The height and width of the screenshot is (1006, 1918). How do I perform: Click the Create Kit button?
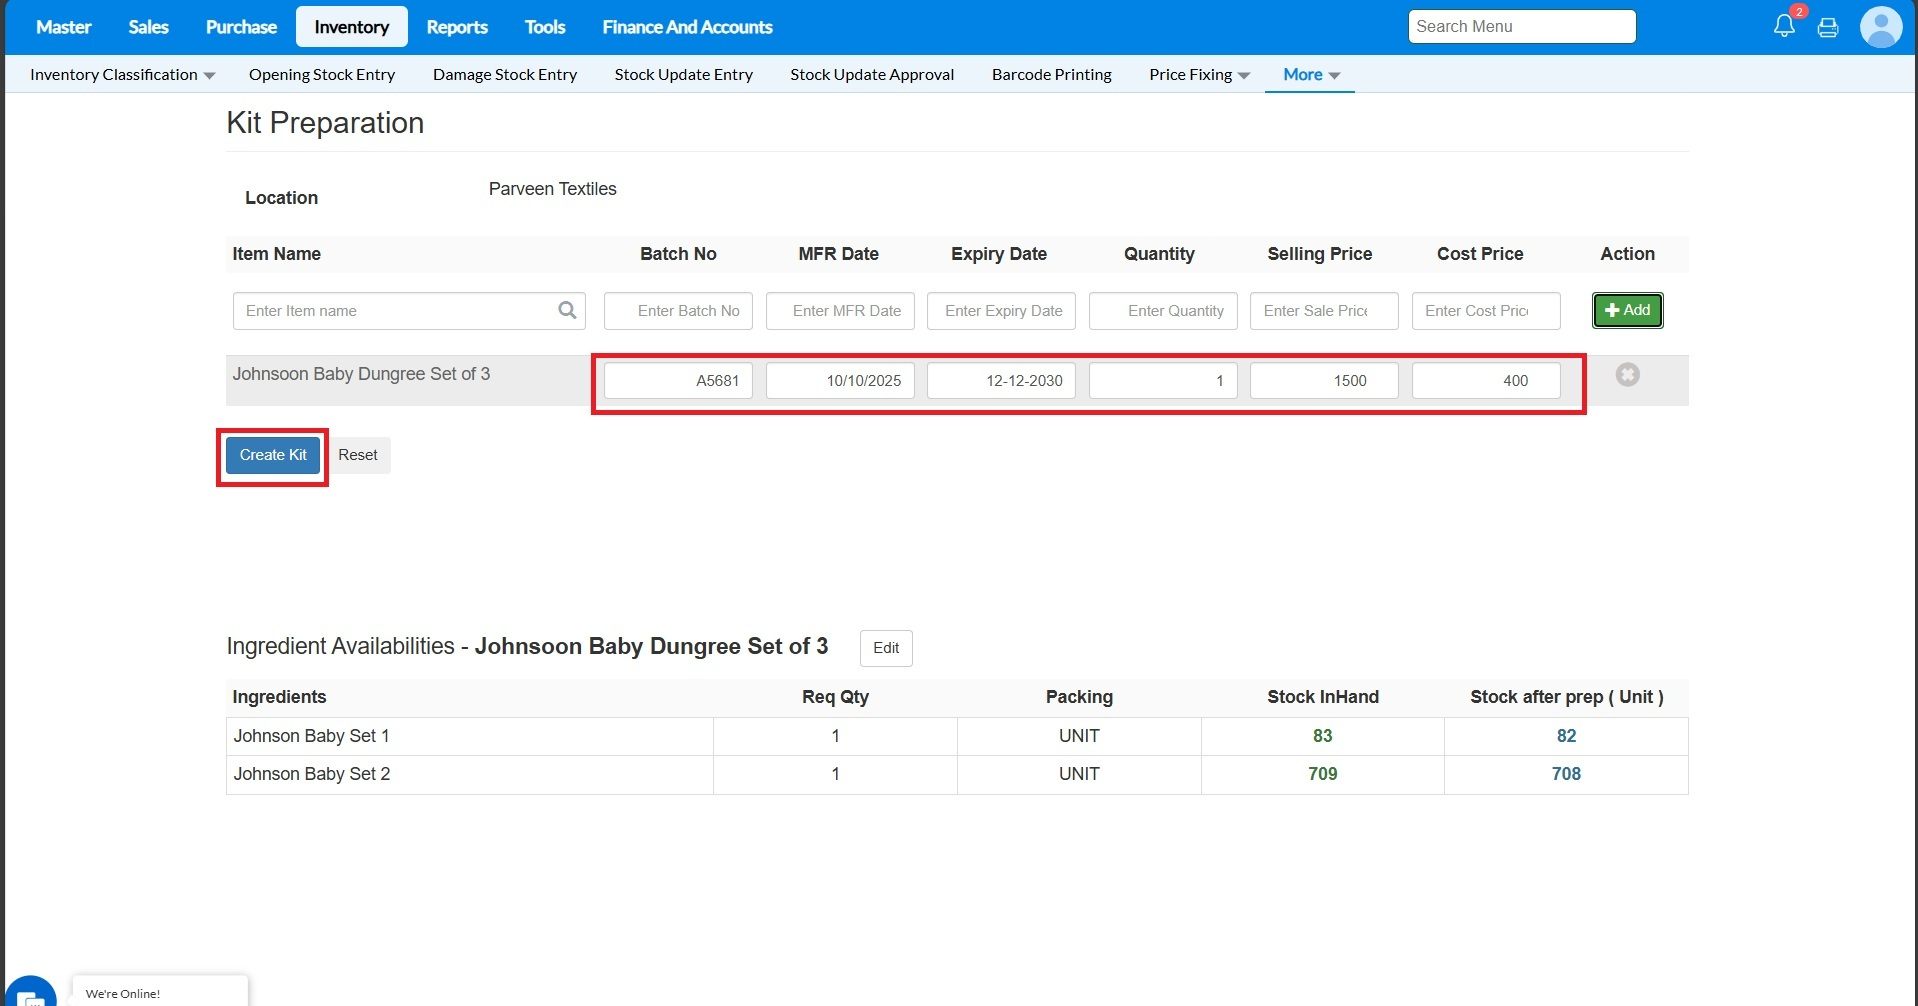273,455
